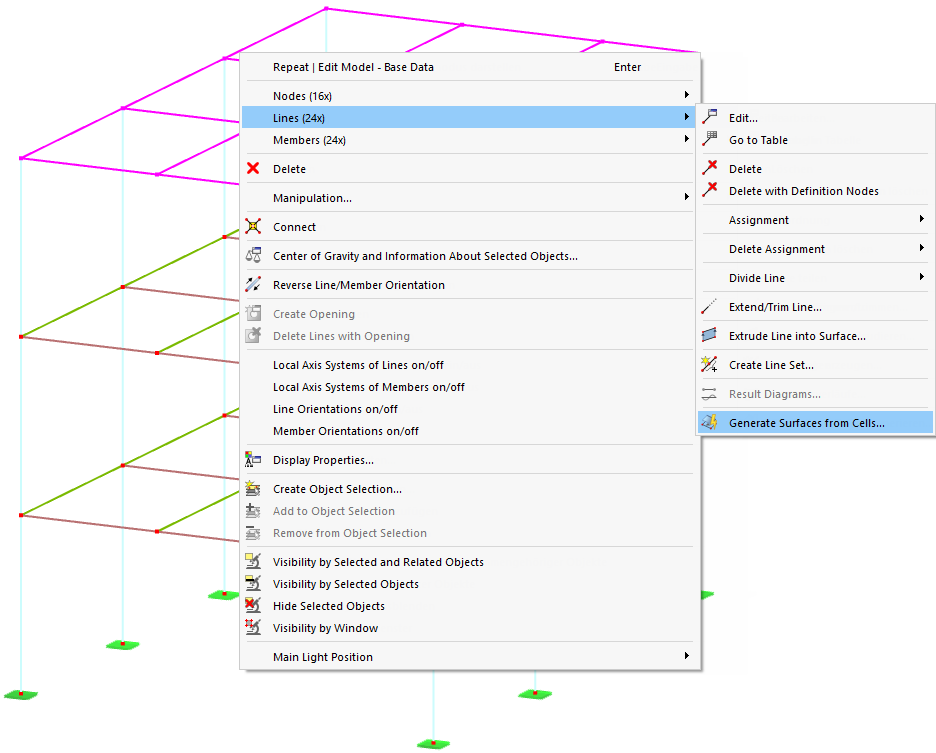Expand the Members (24x) submenu arrow
This screenshot has width=936, height=753.
coord(686,139)
